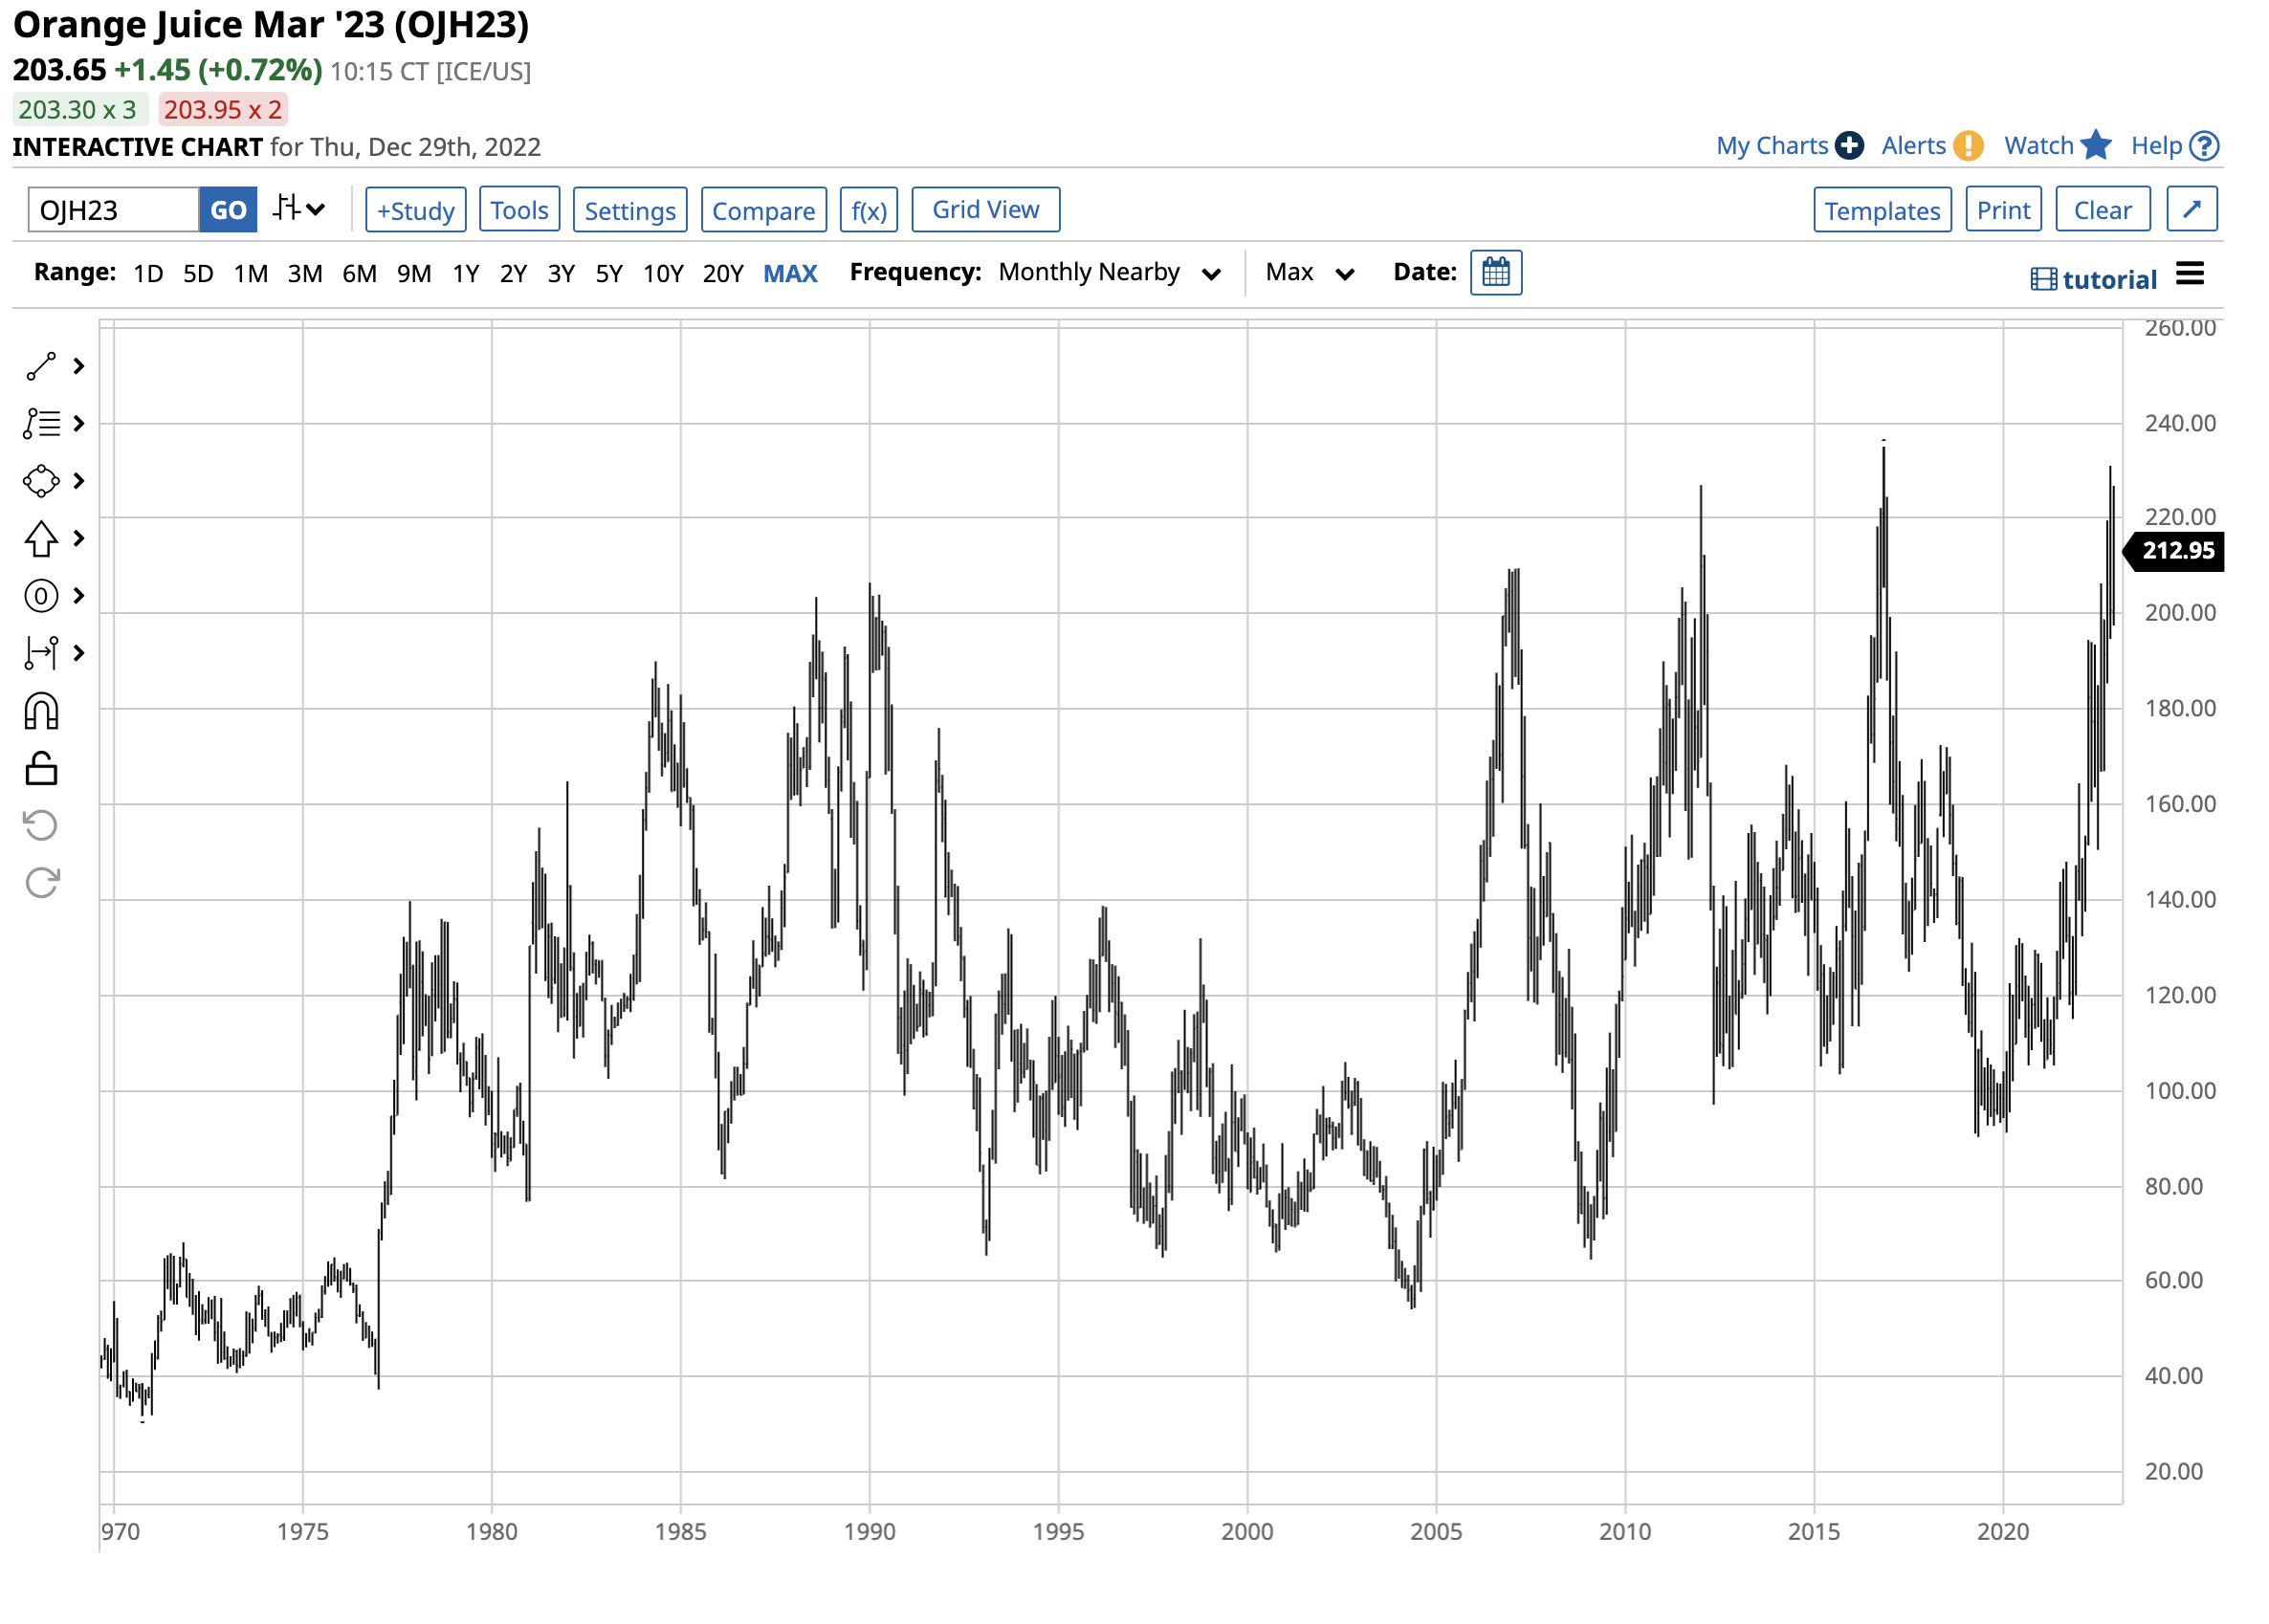Click the OJH23 symbol input field
2269x1624 pixels.
tap(113, 211)
